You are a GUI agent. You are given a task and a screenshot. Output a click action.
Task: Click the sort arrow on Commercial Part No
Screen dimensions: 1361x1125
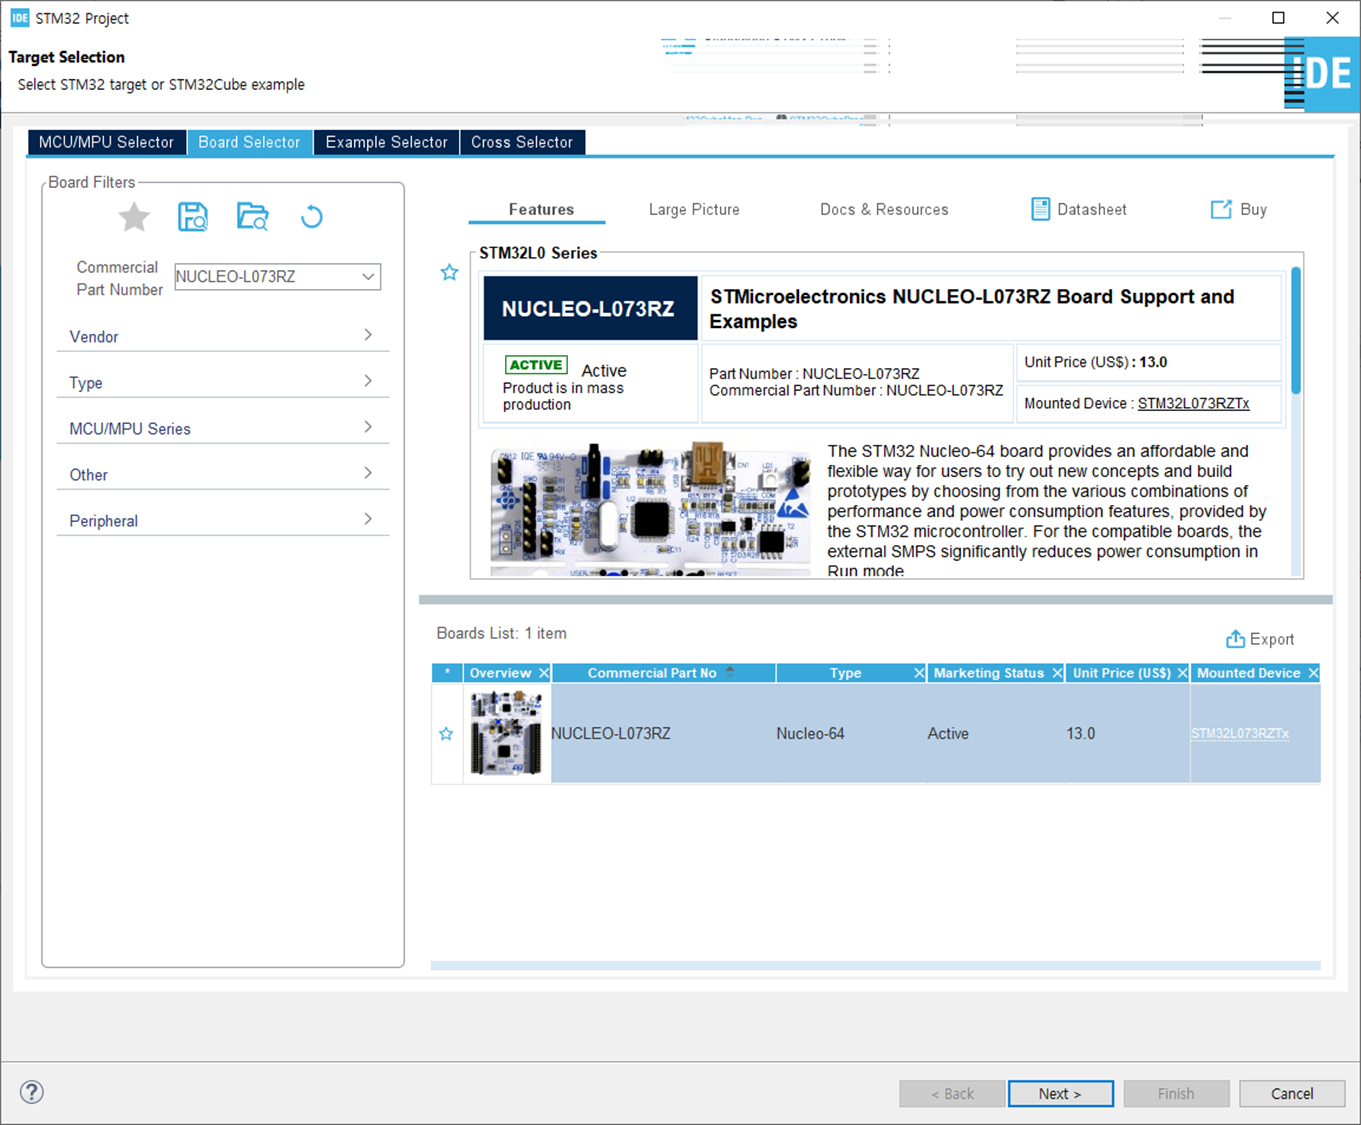click(x=730, y=672)
